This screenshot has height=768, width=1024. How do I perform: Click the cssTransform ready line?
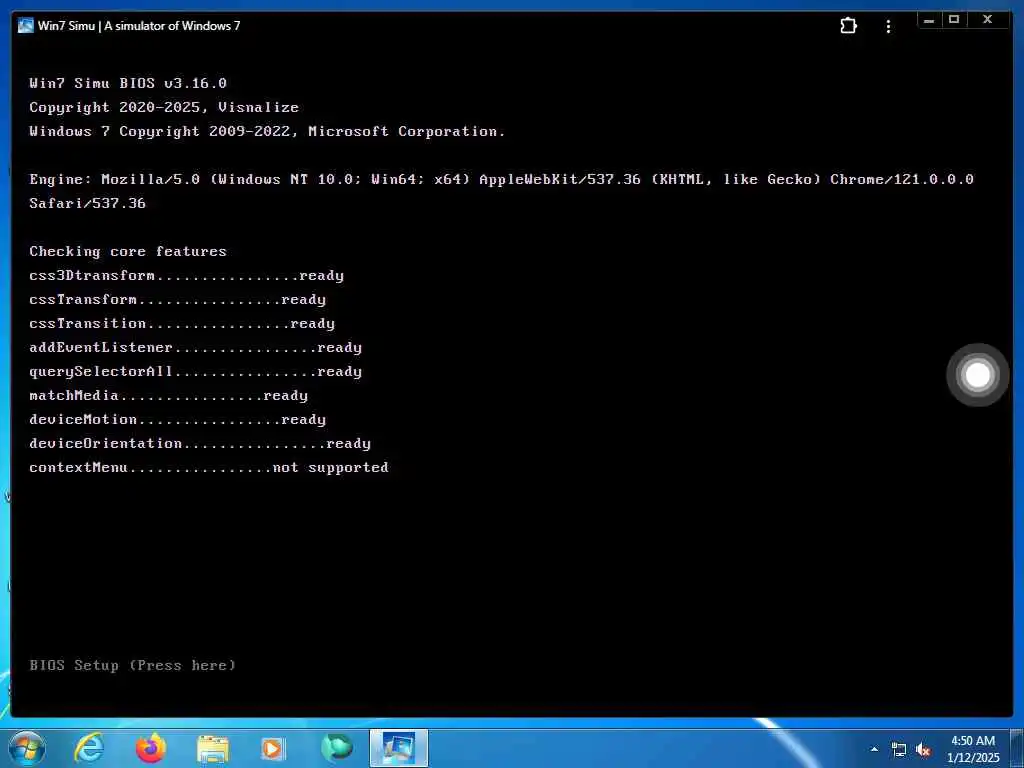point(178,299)
